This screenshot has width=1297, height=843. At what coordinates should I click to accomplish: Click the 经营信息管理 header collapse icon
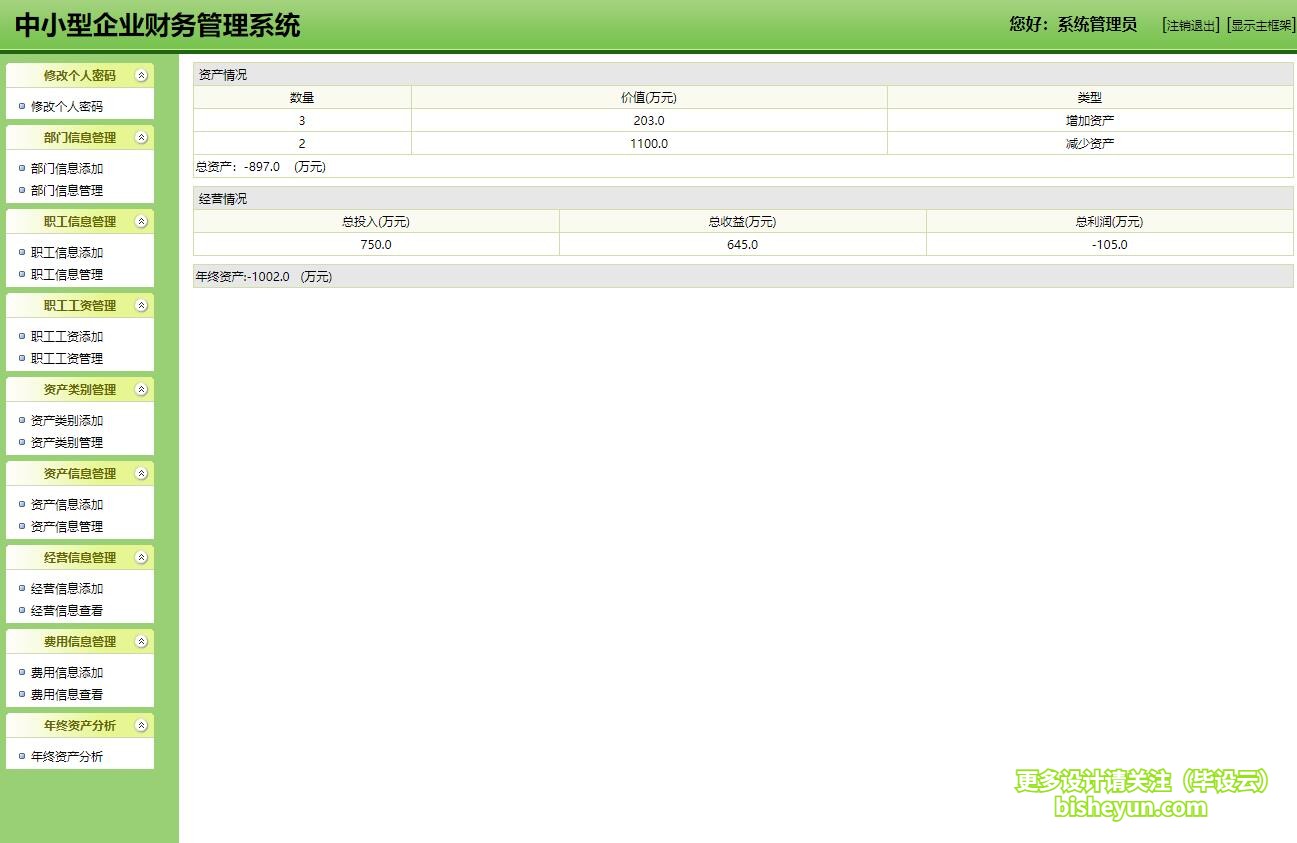pos(141,558)
